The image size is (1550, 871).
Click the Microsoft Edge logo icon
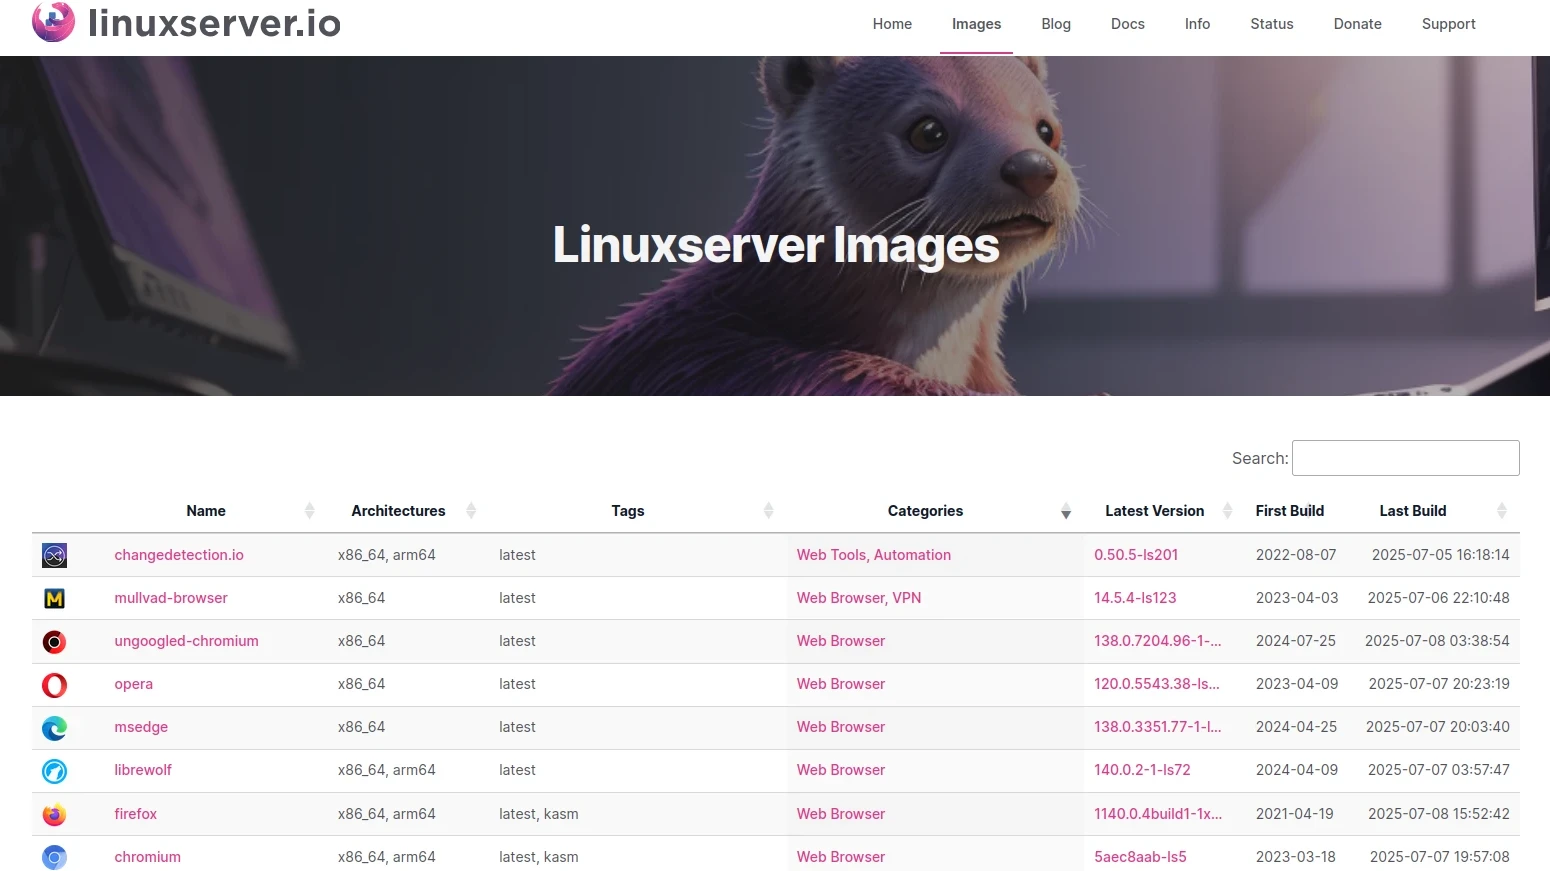pyautogui.click(x=55, y=728)
